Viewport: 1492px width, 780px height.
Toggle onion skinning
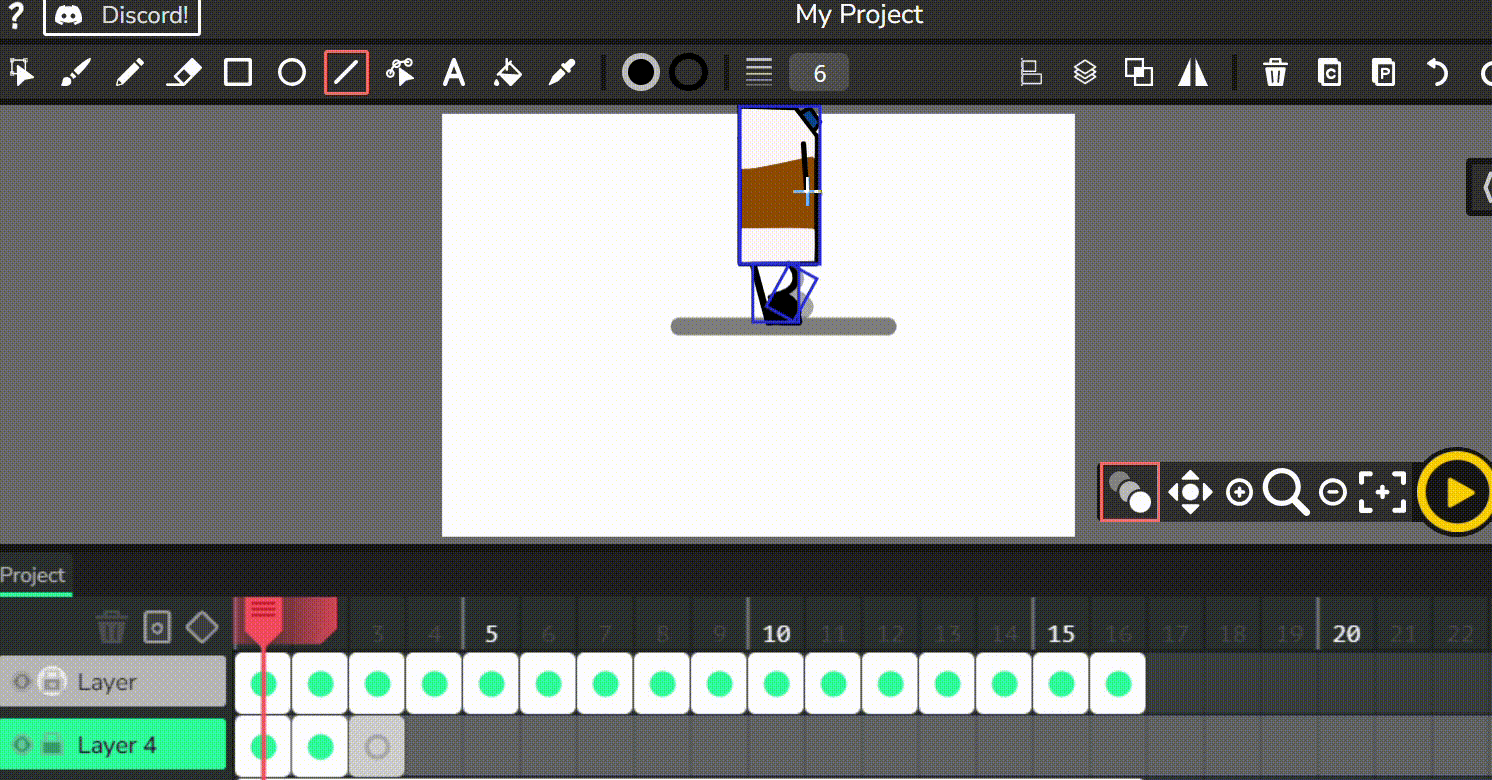1129,492
